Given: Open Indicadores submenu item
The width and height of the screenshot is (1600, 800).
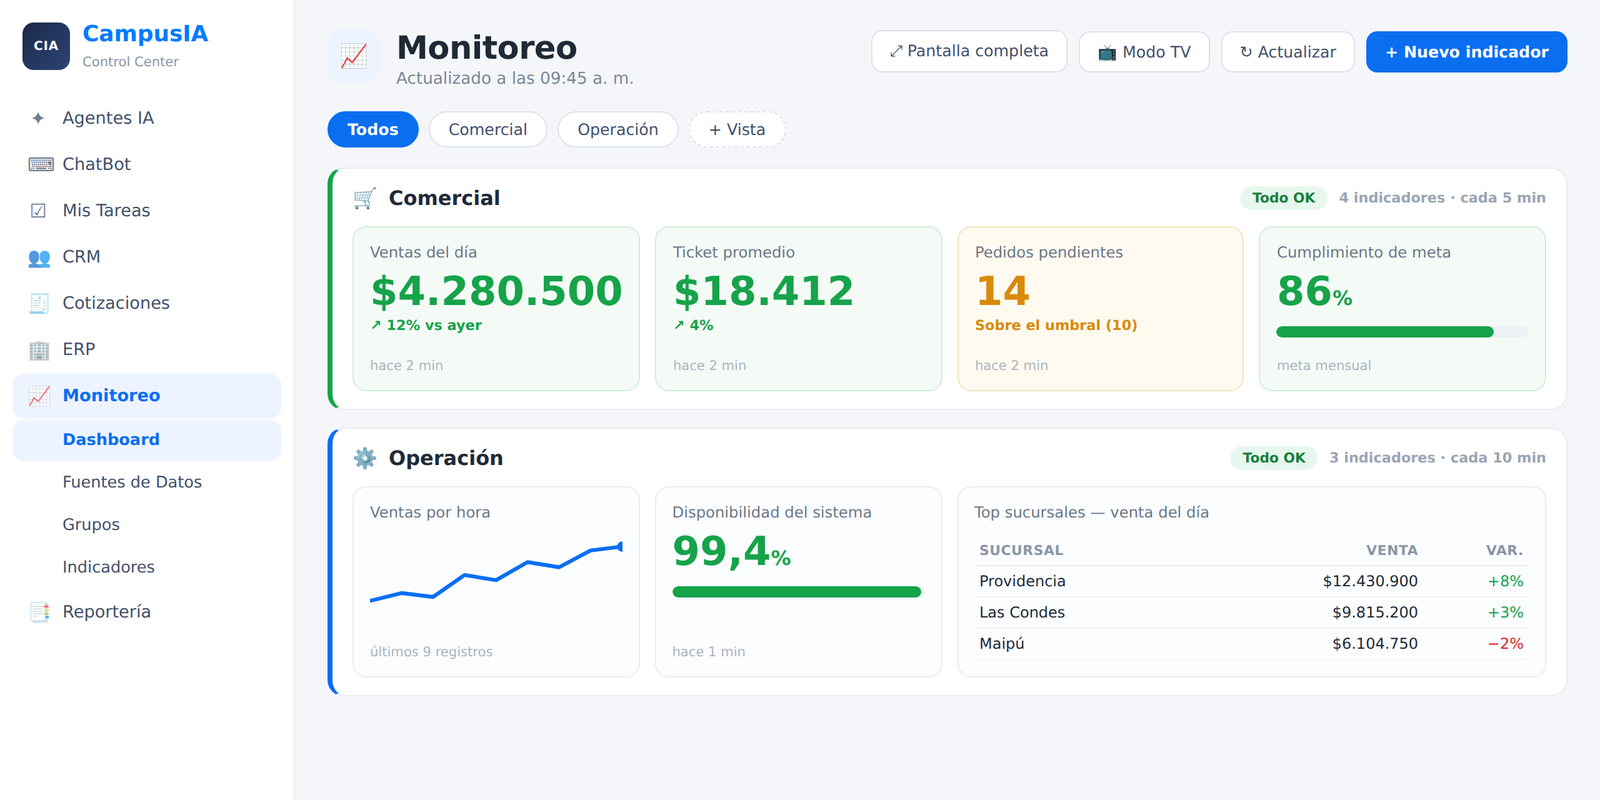Looking at the screenshot, I should [147, 567].
